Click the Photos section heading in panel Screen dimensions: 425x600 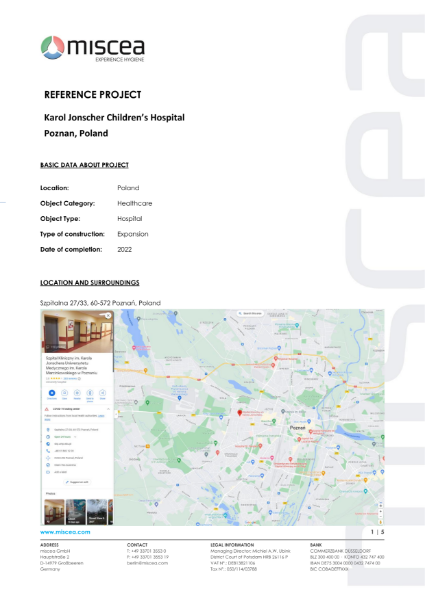[x=50, y=494]
